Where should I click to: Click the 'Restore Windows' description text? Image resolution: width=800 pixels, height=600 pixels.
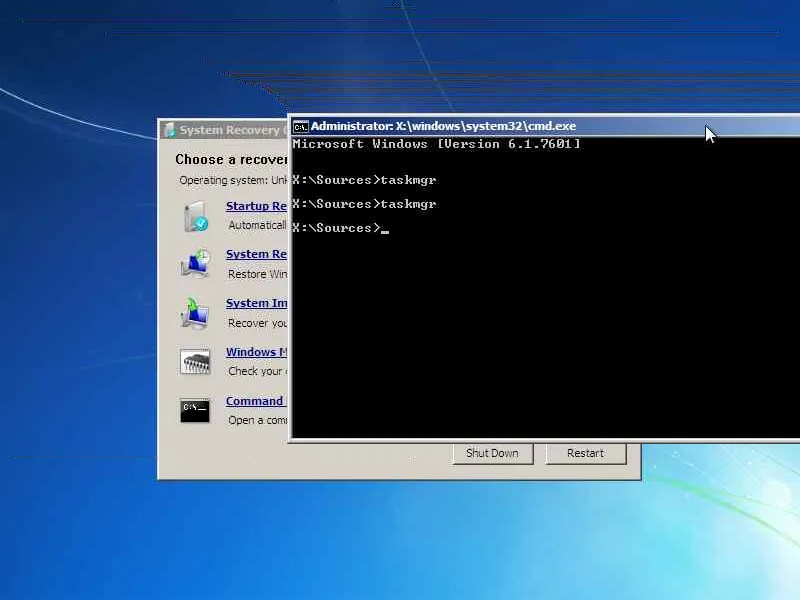pos(257,274)
